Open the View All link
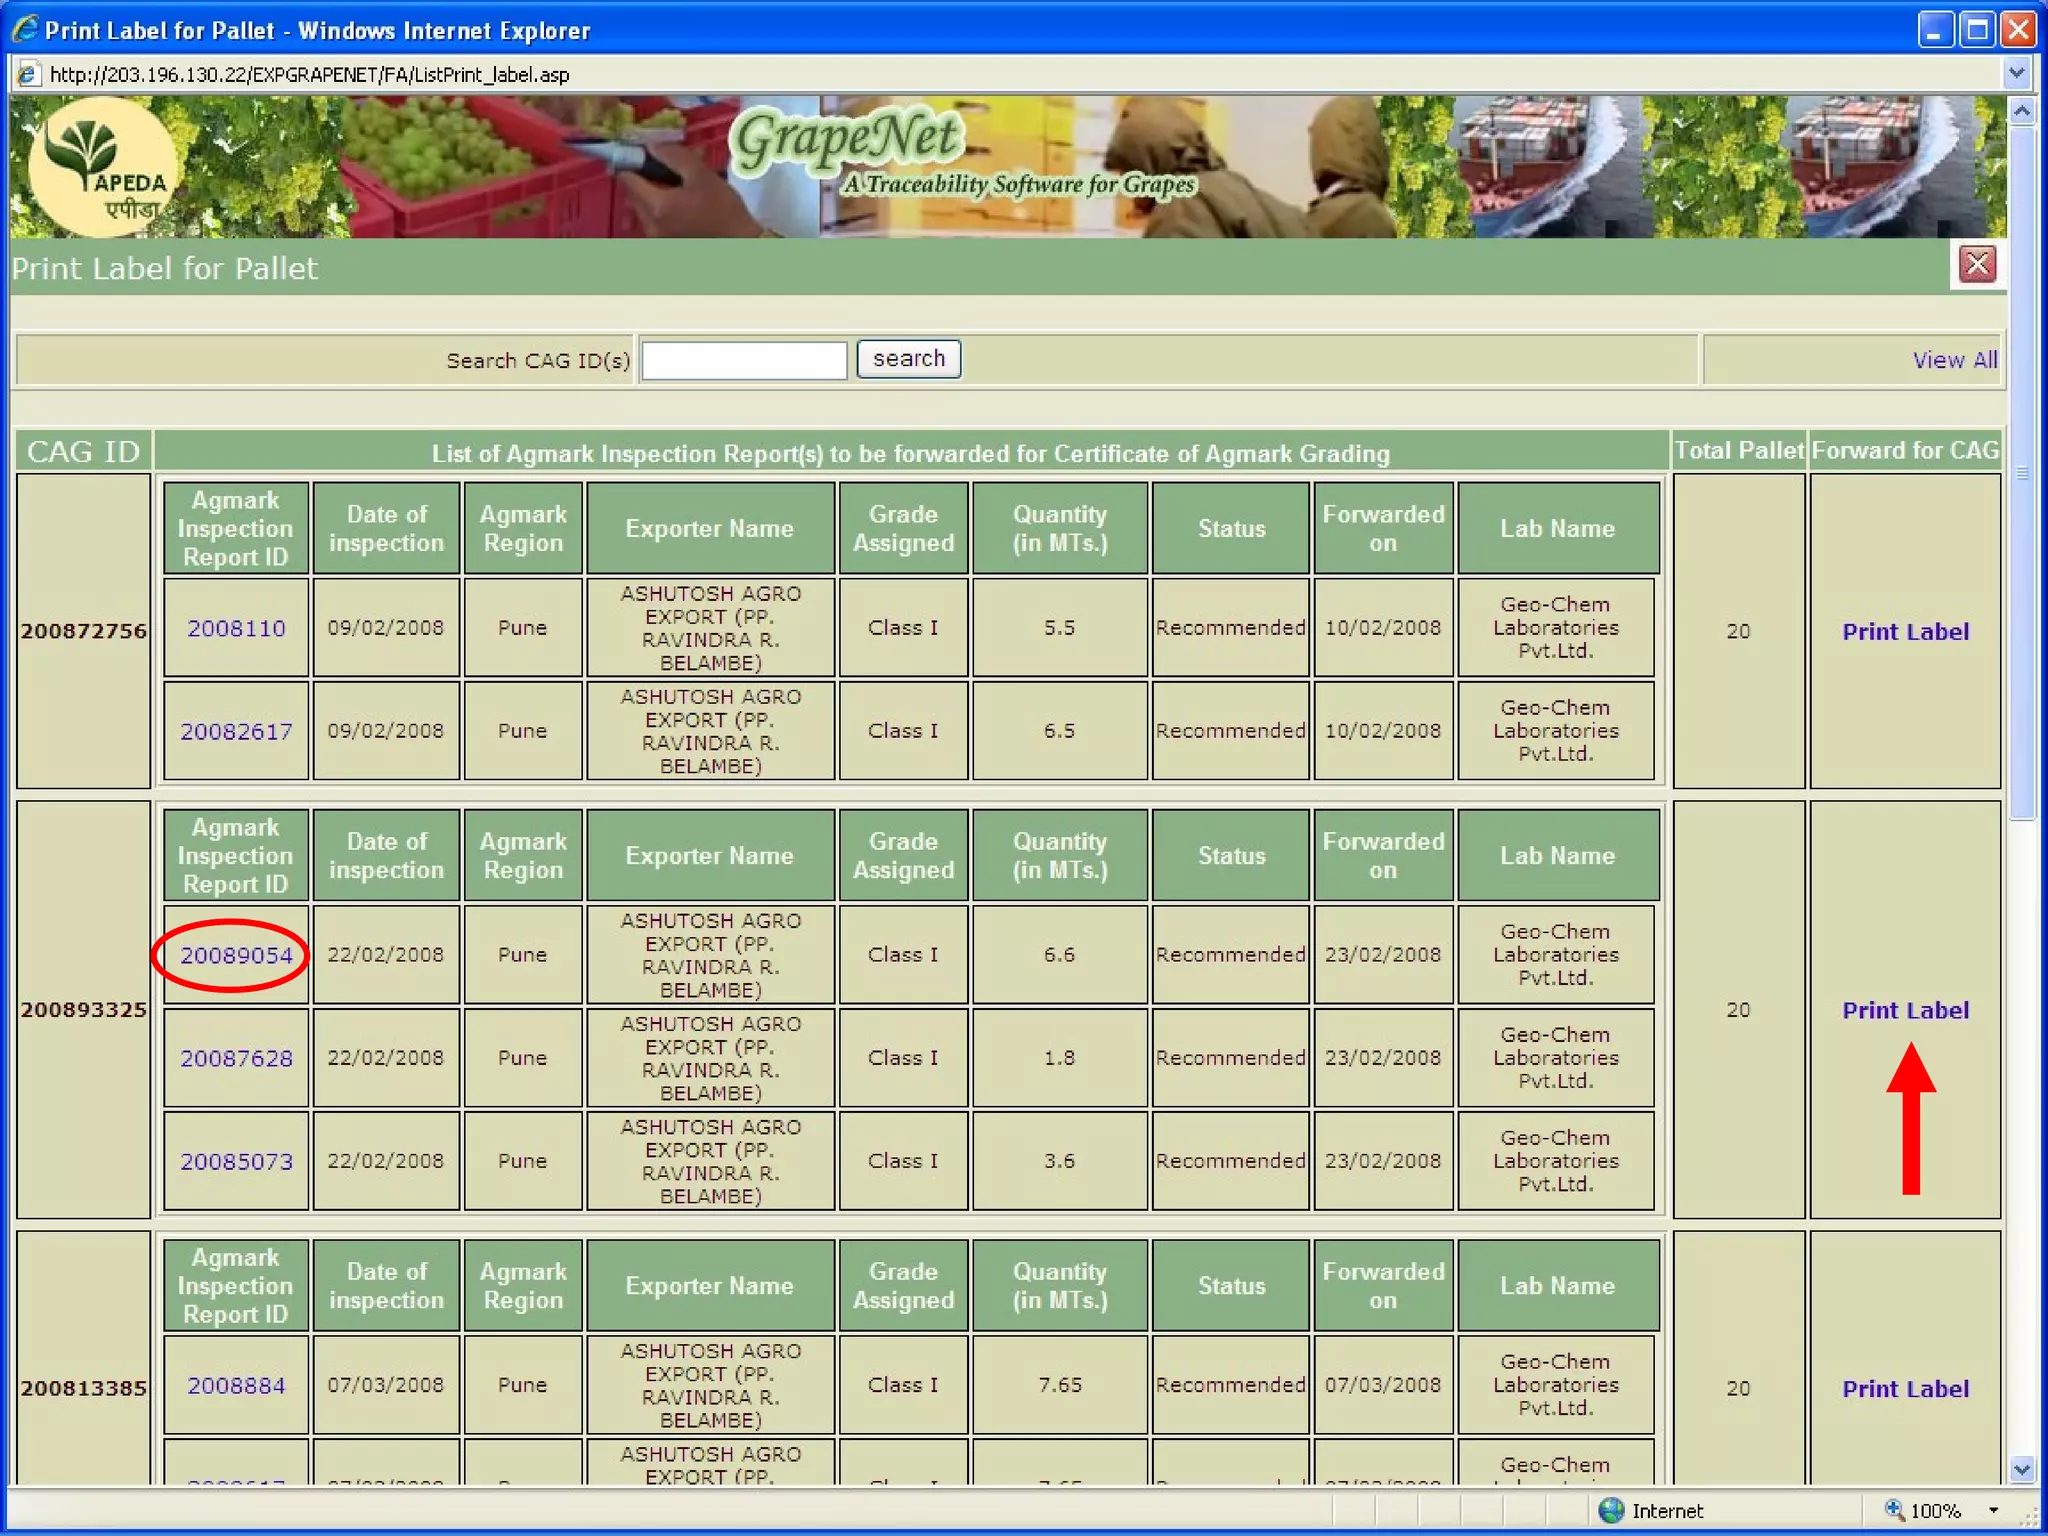Image resolution: width=2048 pixels, height=1536 pixels. coord(1954,360)
